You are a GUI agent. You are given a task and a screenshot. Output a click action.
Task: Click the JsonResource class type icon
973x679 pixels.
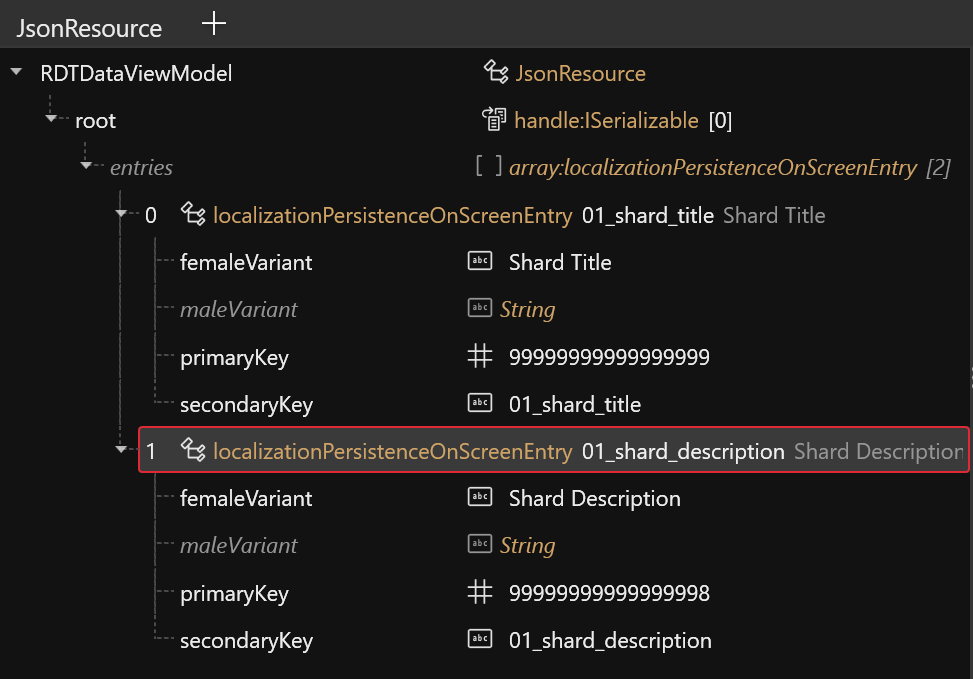pos(496,73)
